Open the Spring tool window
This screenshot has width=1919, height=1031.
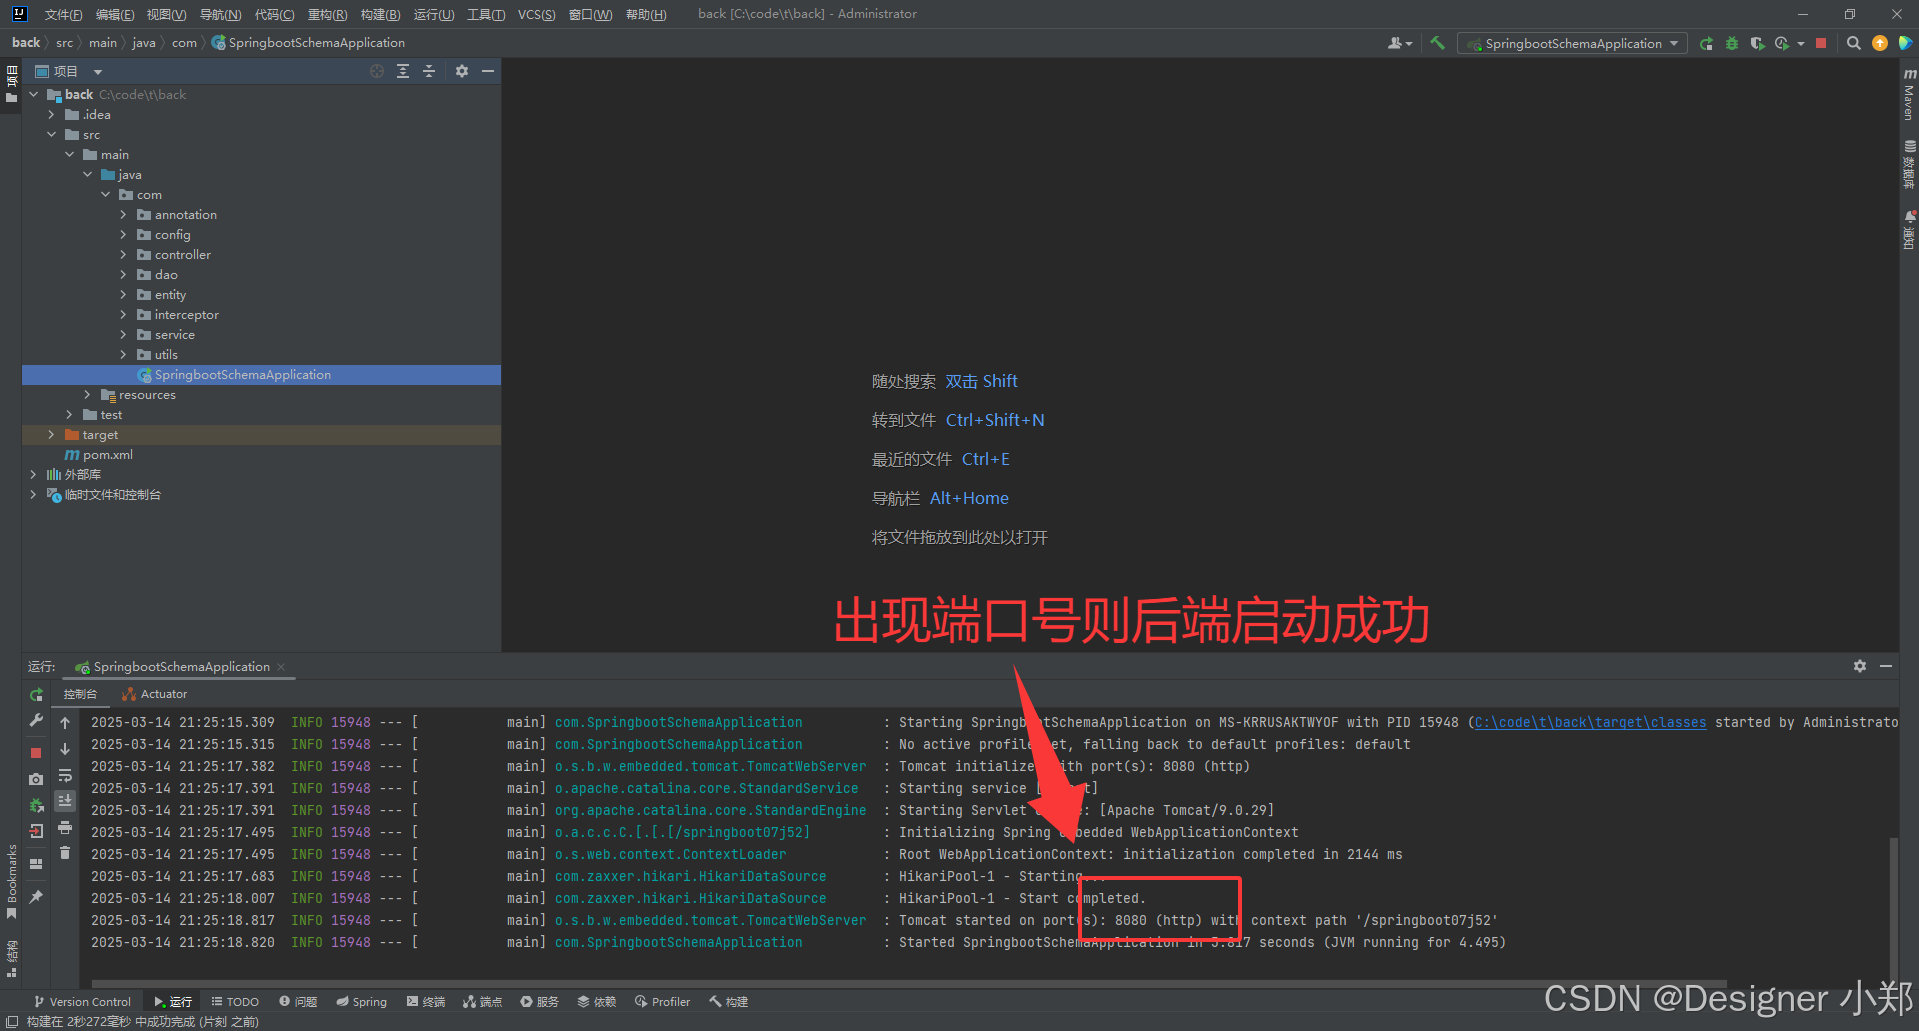[362, 1001]
